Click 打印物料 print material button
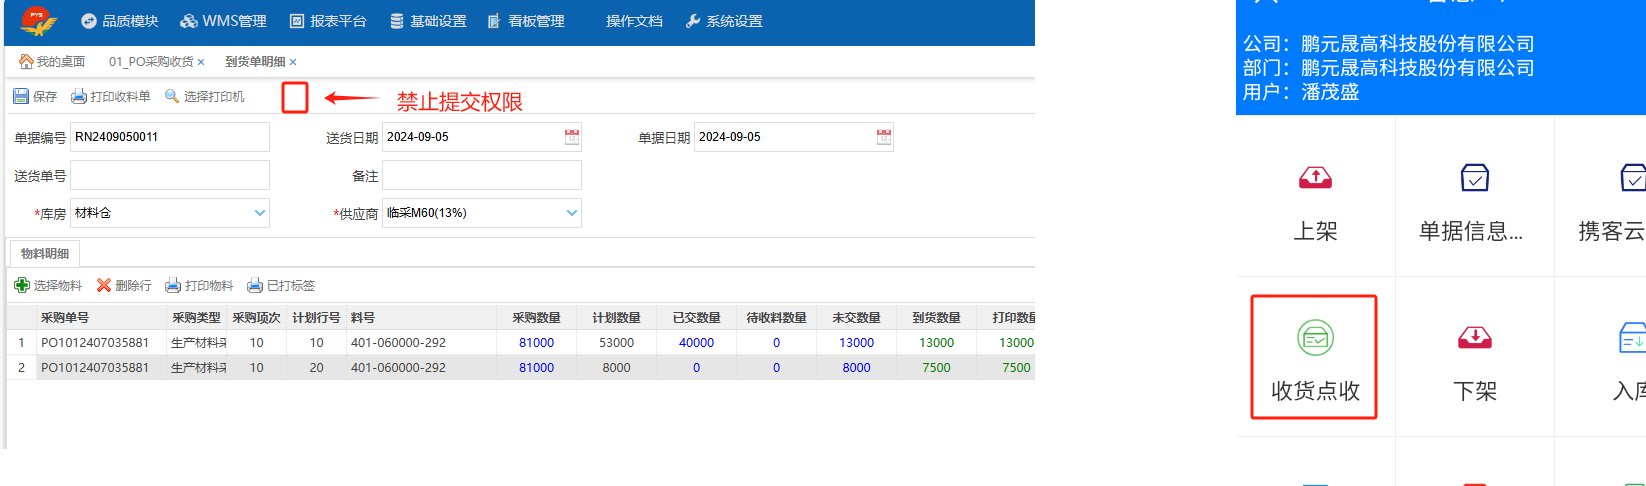 point(199,286)
